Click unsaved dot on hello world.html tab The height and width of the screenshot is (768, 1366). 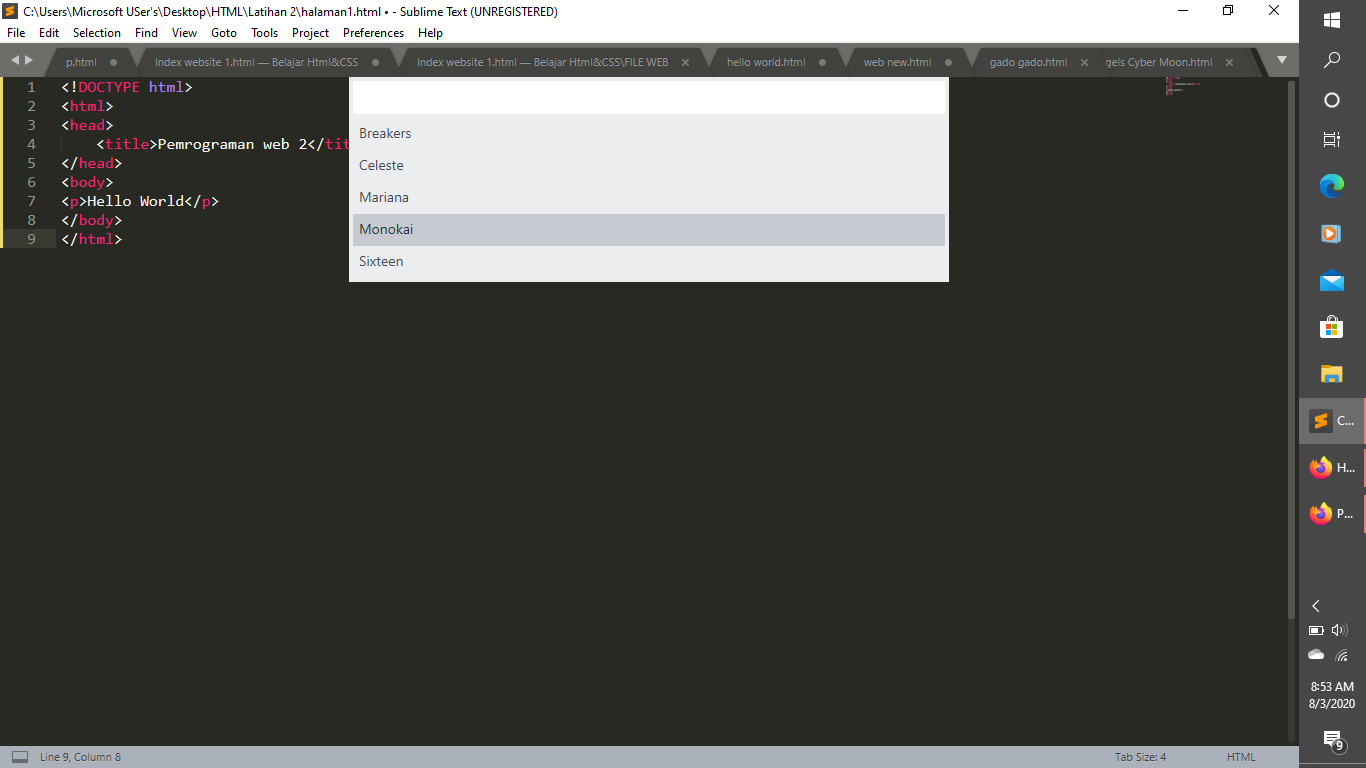[822, 62]
